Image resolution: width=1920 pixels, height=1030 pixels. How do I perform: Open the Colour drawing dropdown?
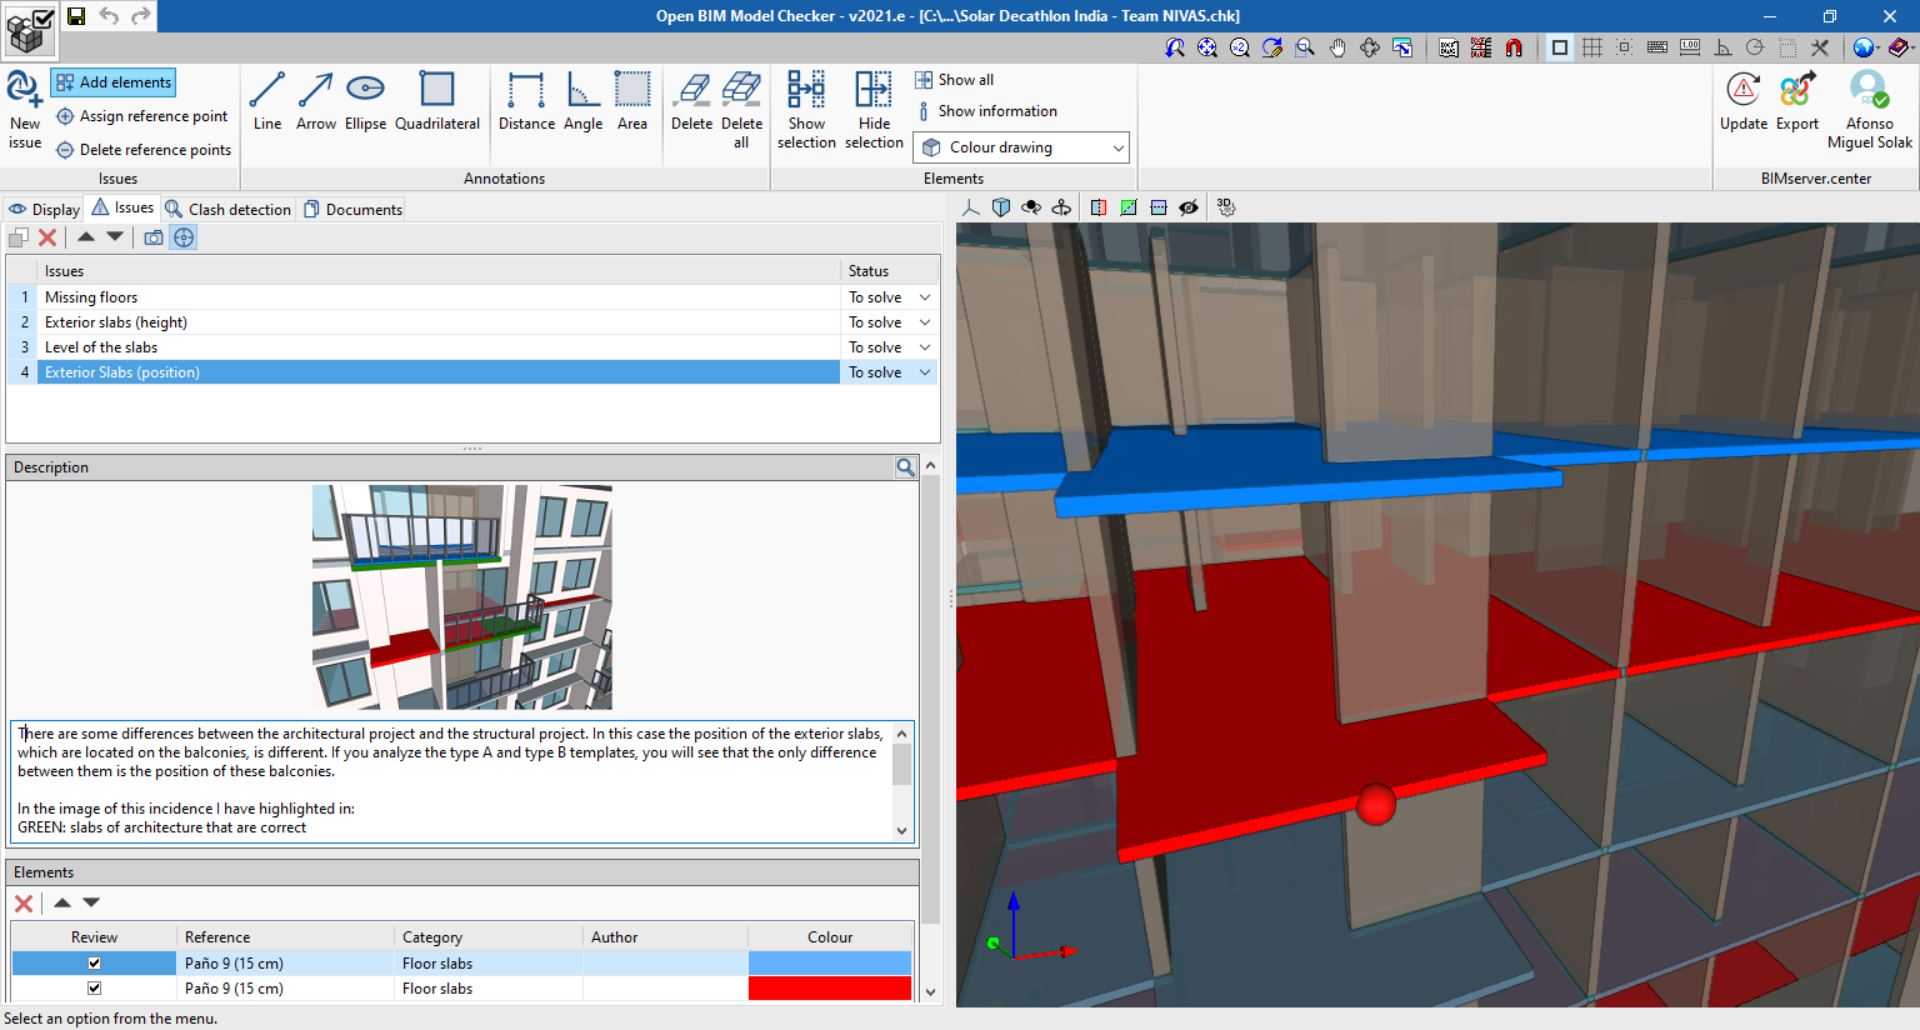(1117, 147)
